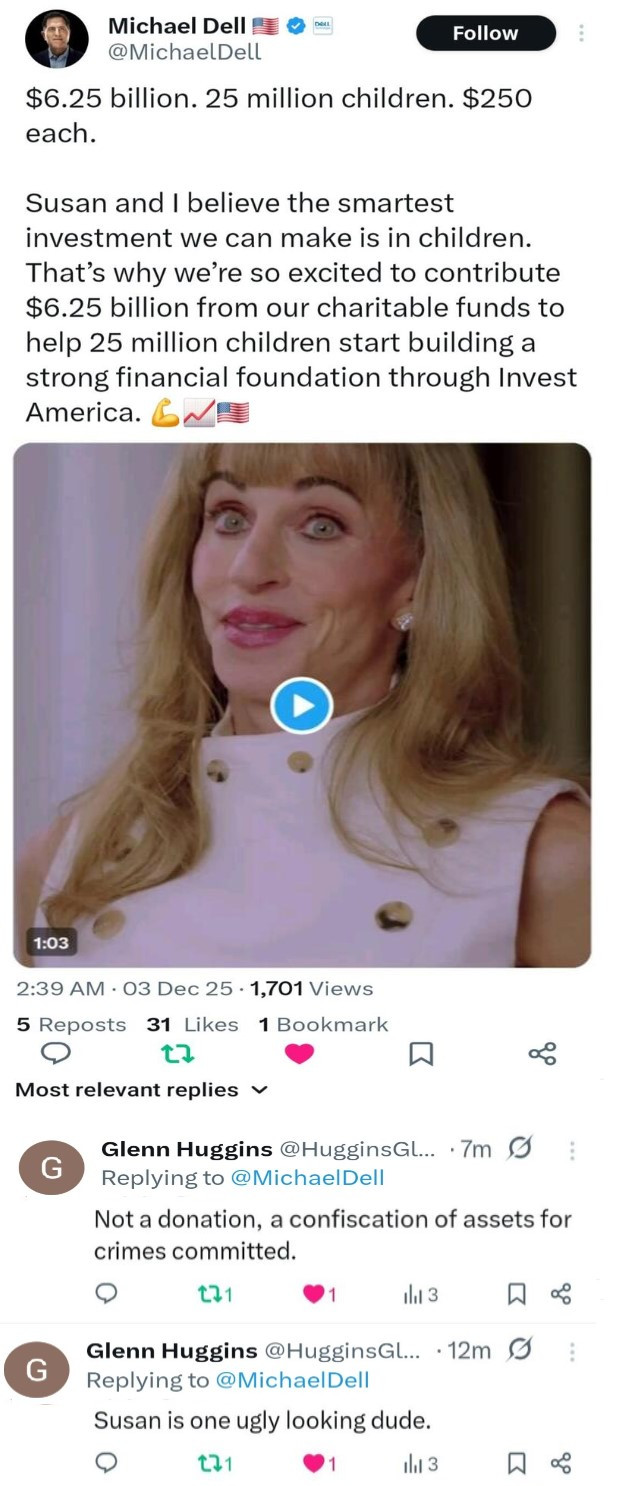The width and height of the screenshot is (634, 1486).
Task: Open more options on first reply
Action: (572, 1150)
